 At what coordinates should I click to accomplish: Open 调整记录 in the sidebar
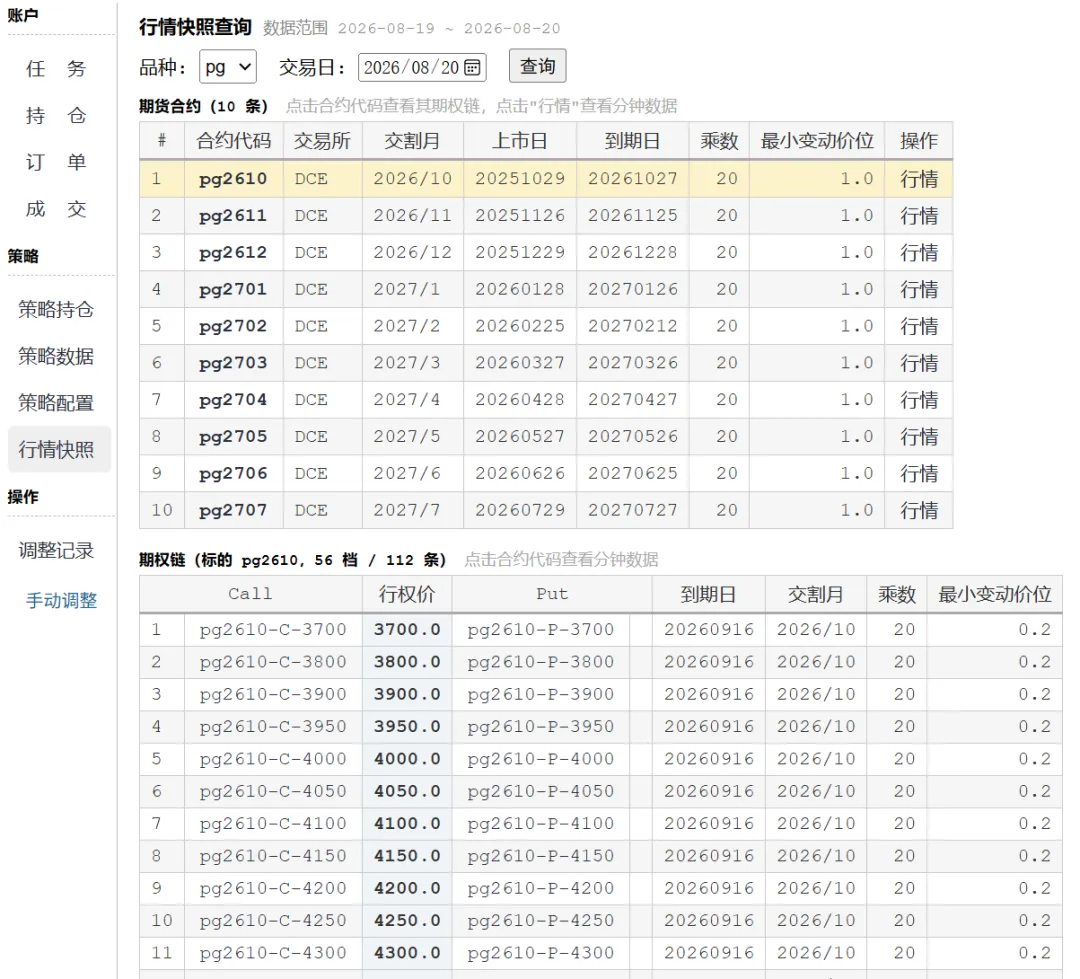point(56,550)
